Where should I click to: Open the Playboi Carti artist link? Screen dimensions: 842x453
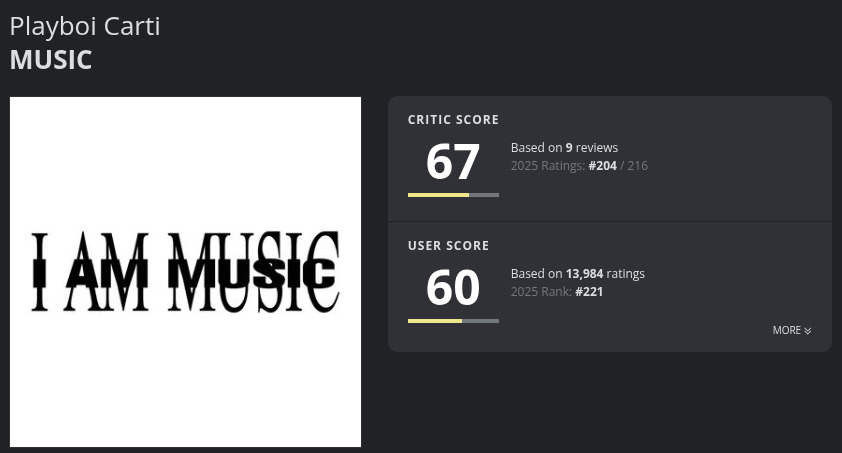[85, 26]
